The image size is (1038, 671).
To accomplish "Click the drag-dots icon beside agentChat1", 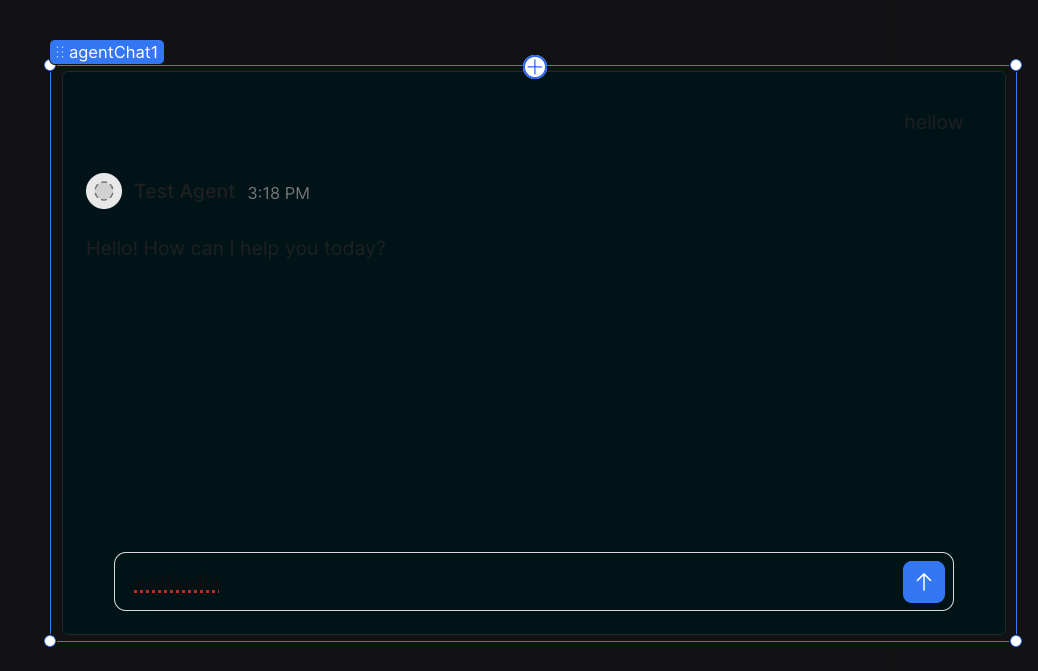I will click(x=60, y=52).
